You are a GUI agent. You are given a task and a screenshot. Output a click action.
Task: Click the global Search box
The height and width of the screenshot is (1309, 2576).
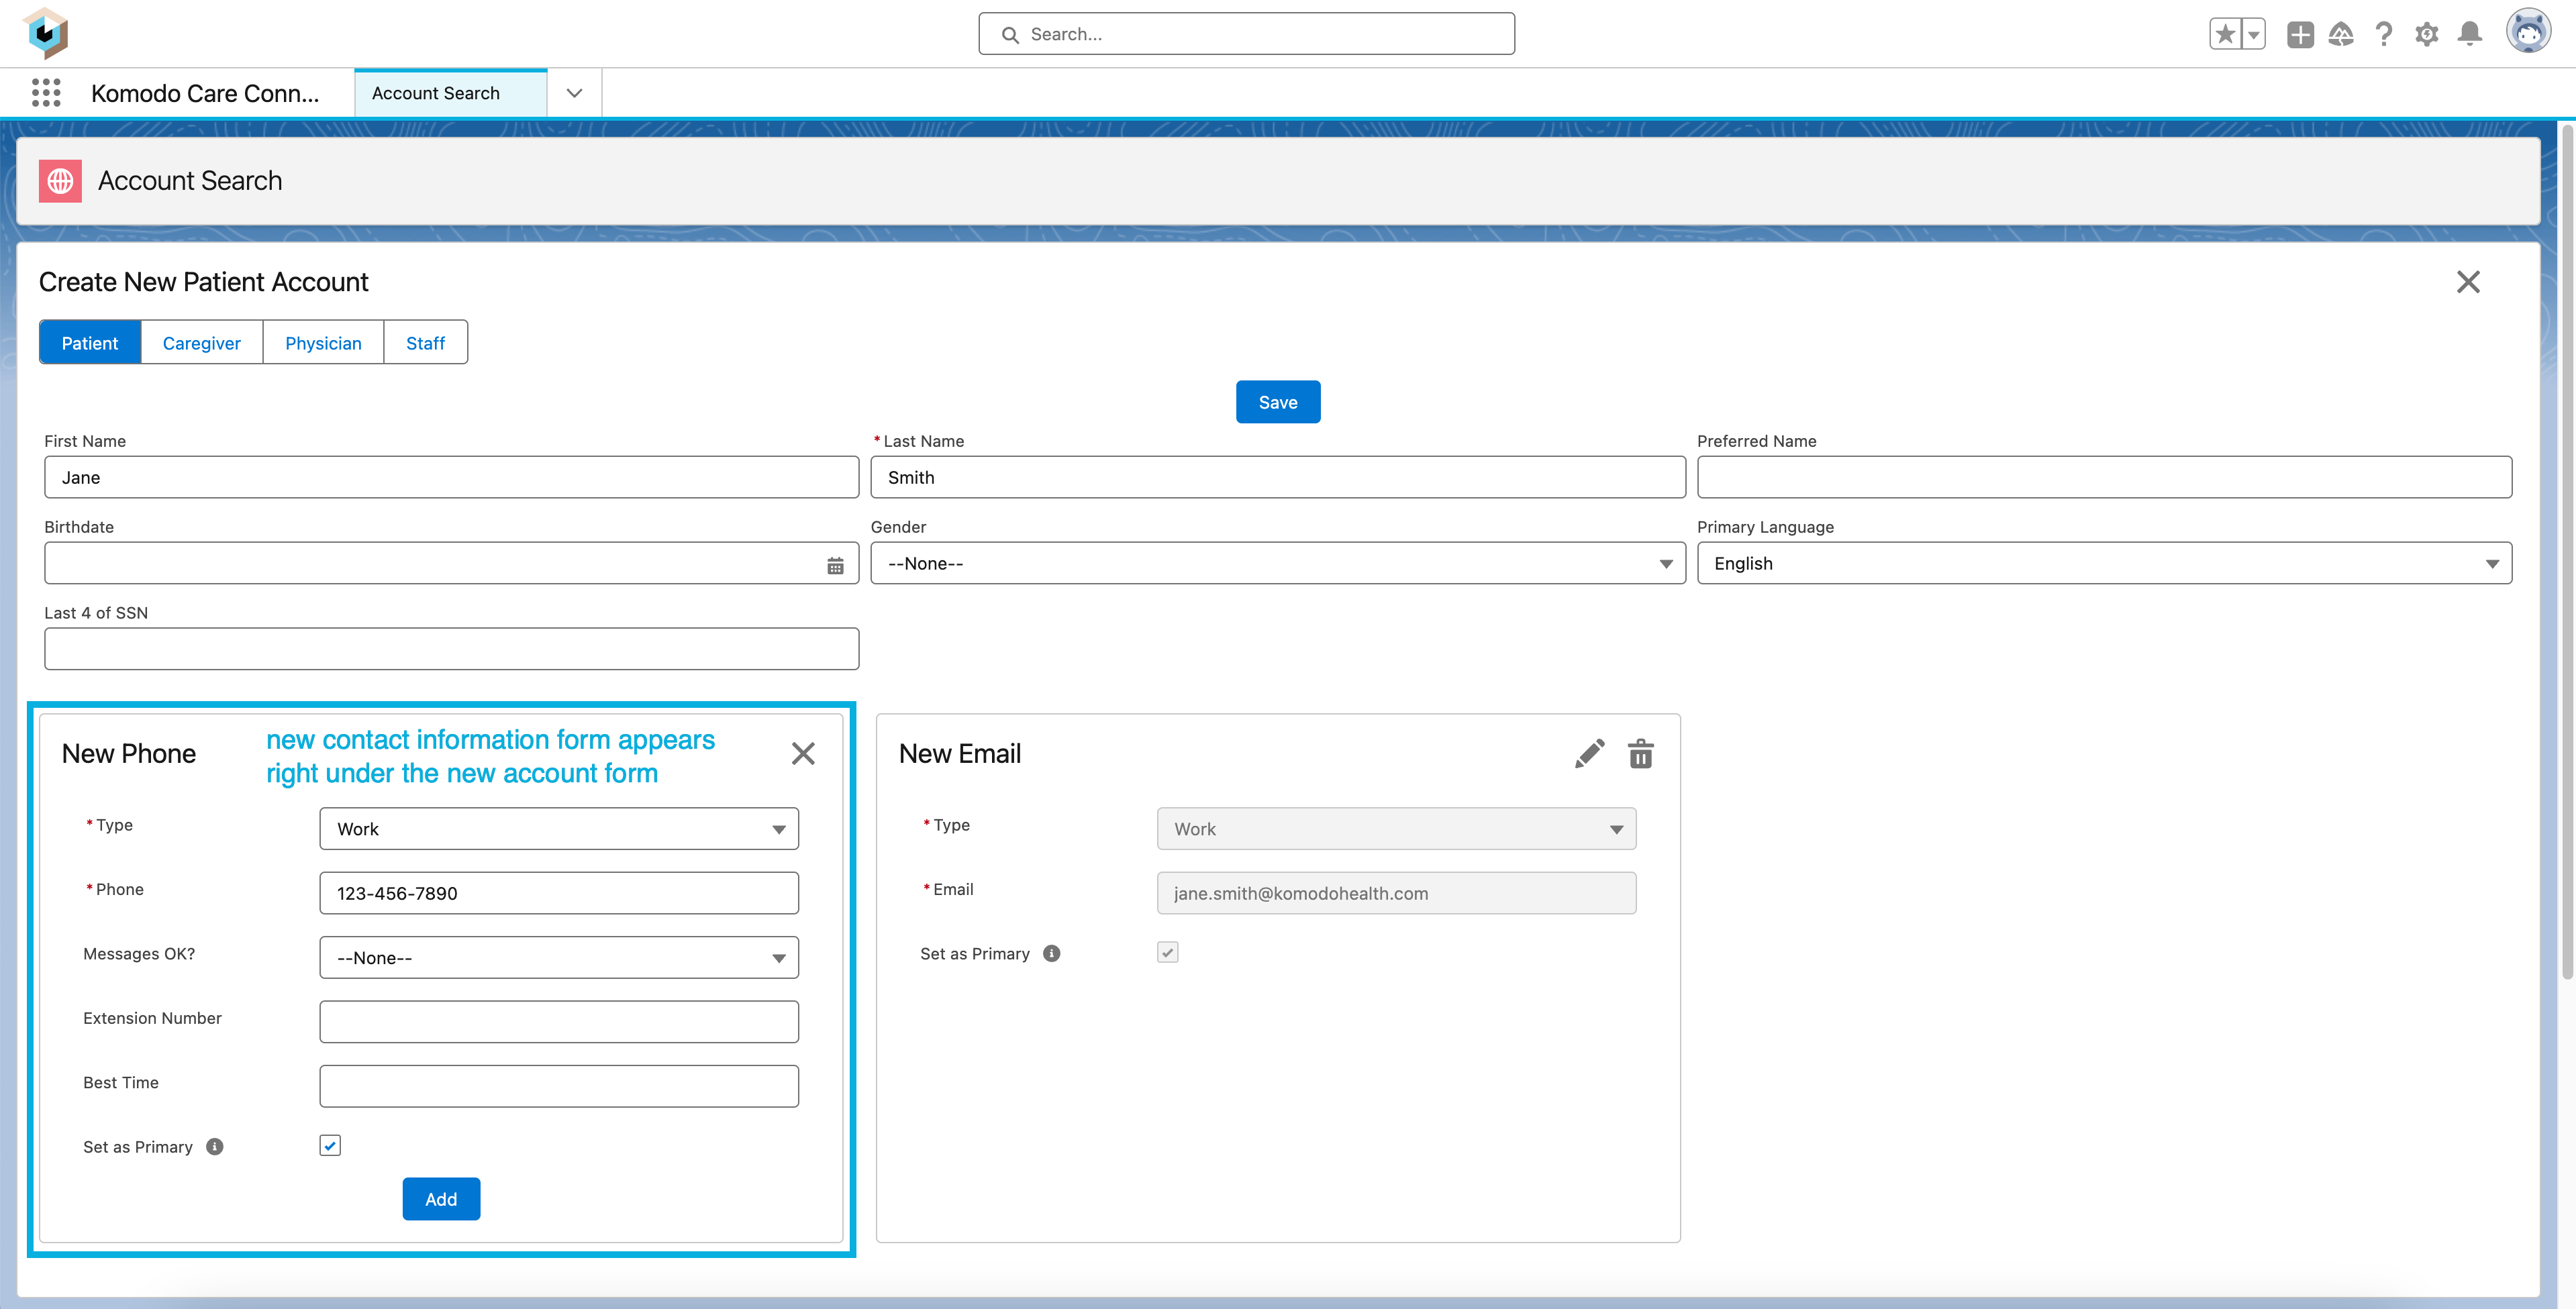point(1246,34)
